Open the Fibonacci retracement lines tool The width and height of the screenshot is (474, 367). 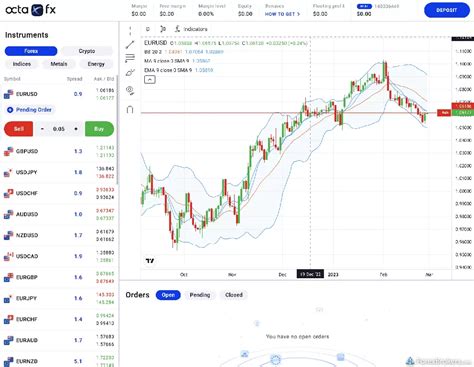coord(130,58)
